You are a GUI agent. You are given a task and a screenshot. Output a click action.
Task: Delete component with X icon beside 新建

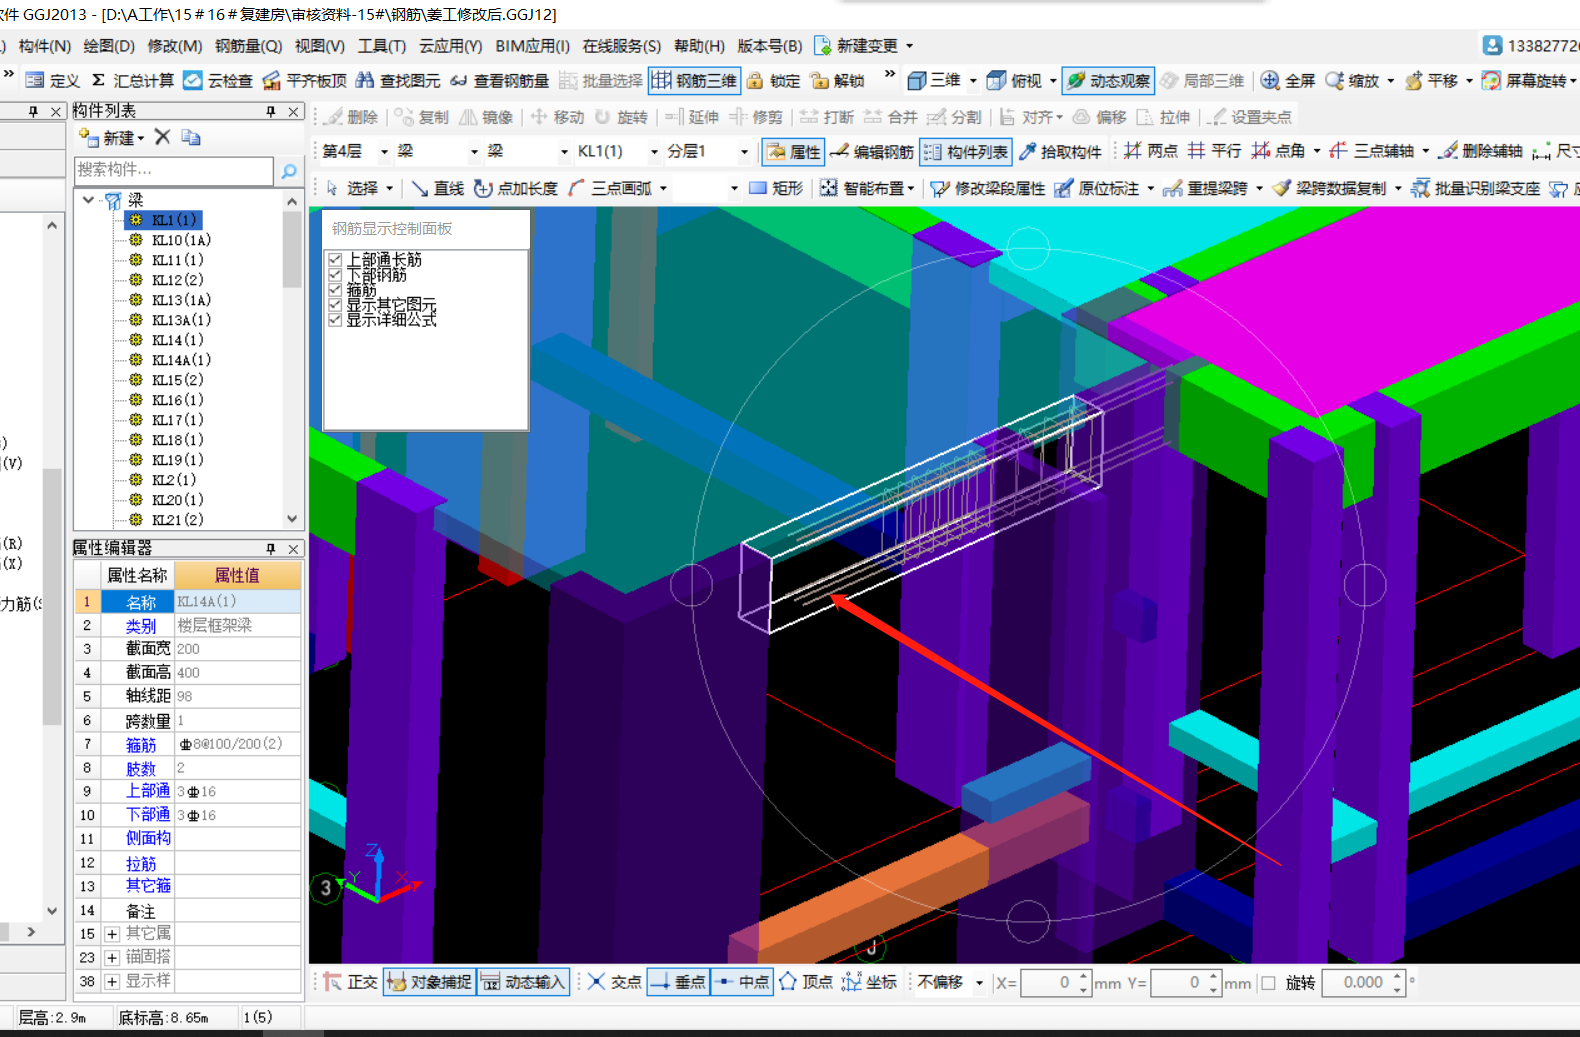(x=163, y=137)
